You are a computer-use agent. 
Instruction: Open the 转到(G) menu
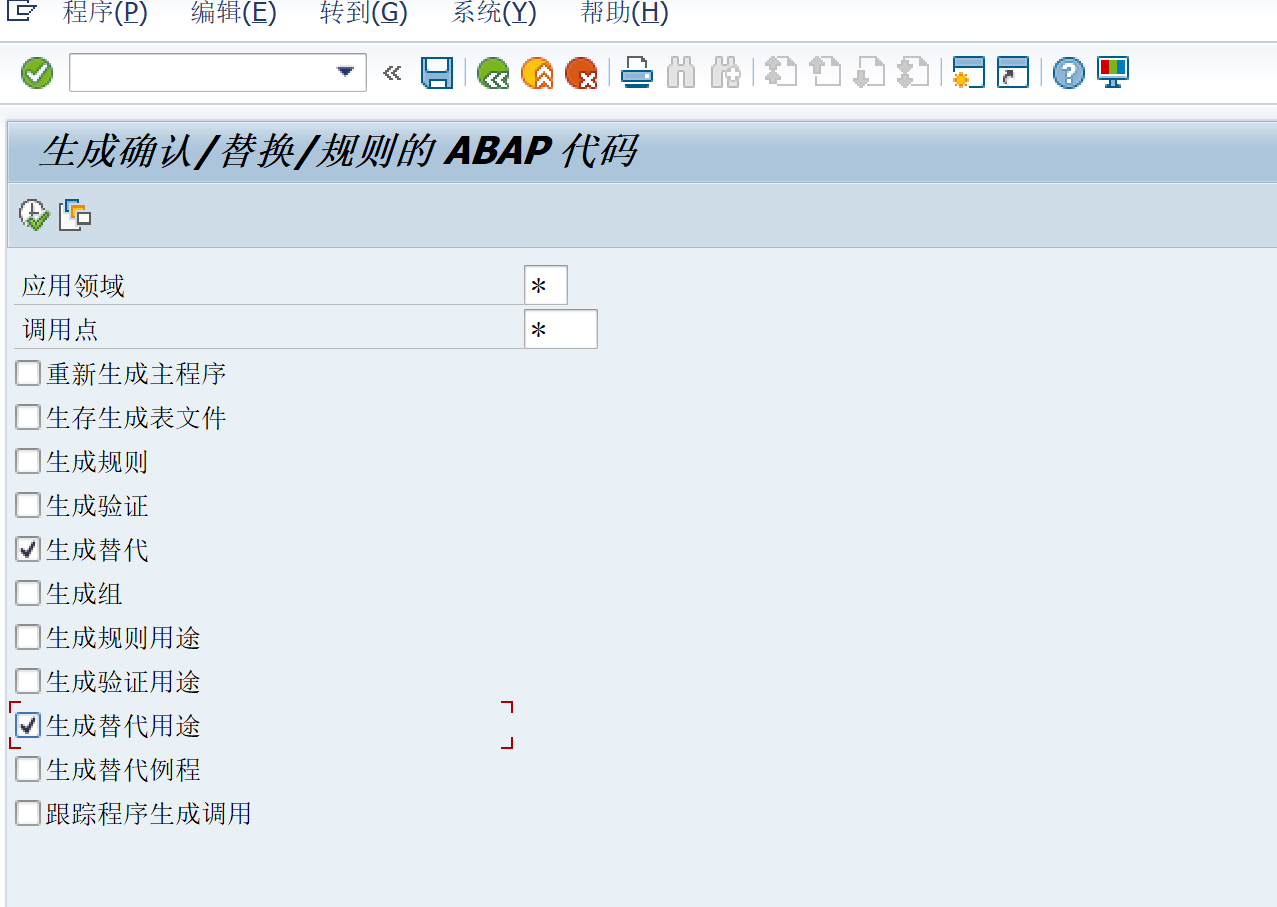point(364,13)
